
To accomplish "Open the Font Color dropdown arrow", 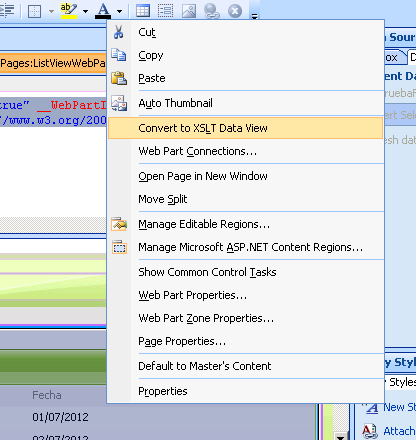I will (119, 11).
